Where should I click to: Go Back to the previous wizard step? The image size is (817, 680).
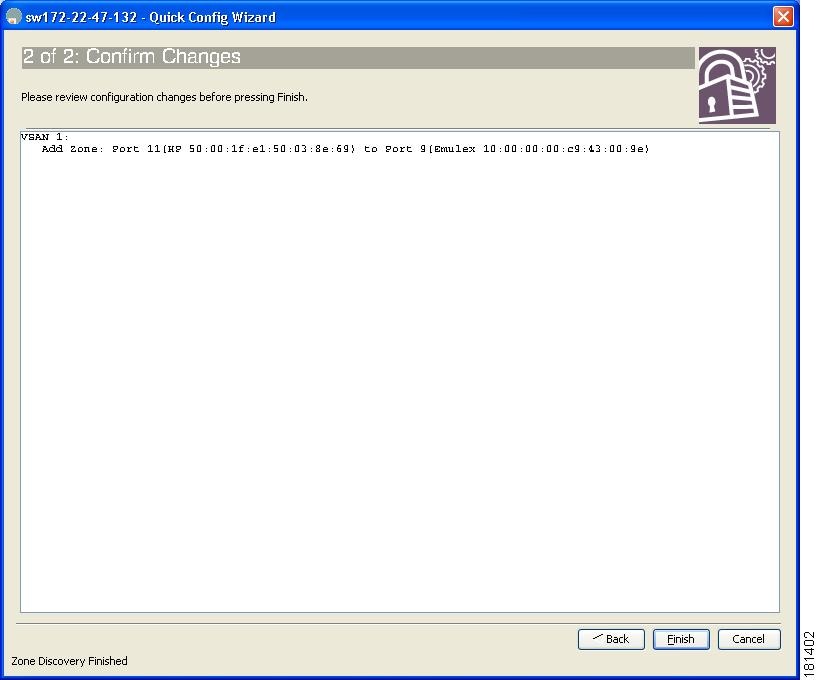pyautogui.click(x=611, y=639)
